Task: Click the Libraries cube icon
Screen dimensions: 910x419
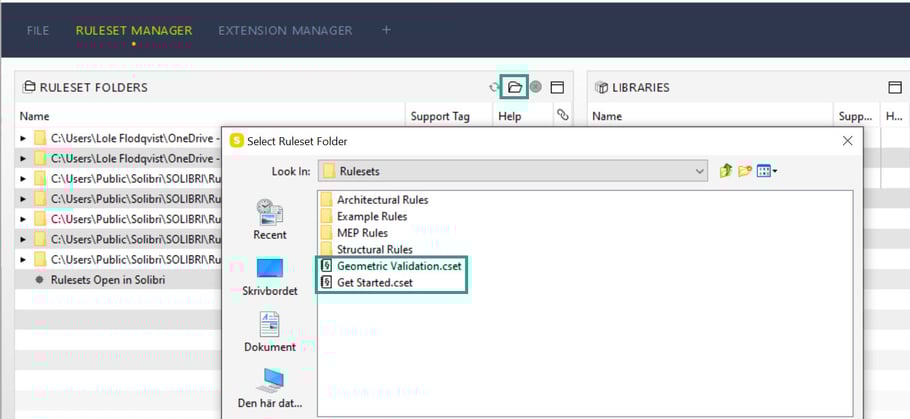Action: [x=602, y=88]
